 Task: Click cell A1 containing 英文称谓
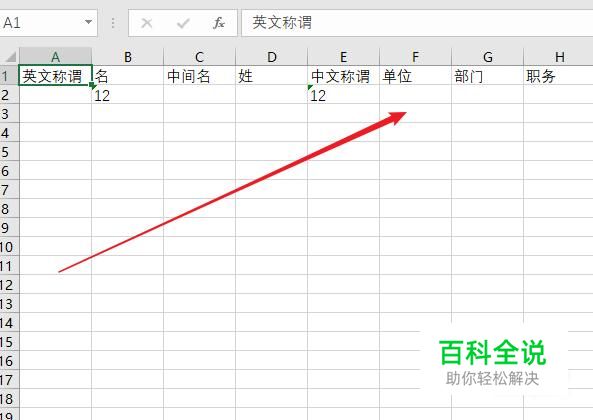55,75
